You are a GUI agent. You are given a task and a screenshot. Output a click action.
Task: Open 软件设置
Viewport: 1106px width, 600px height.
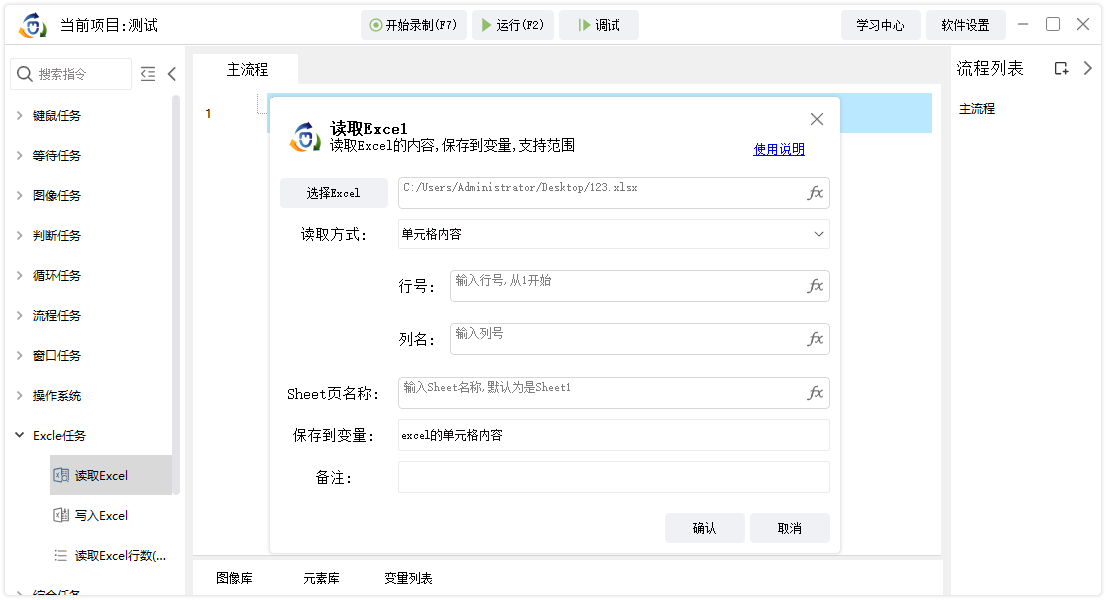coord(966,25)
